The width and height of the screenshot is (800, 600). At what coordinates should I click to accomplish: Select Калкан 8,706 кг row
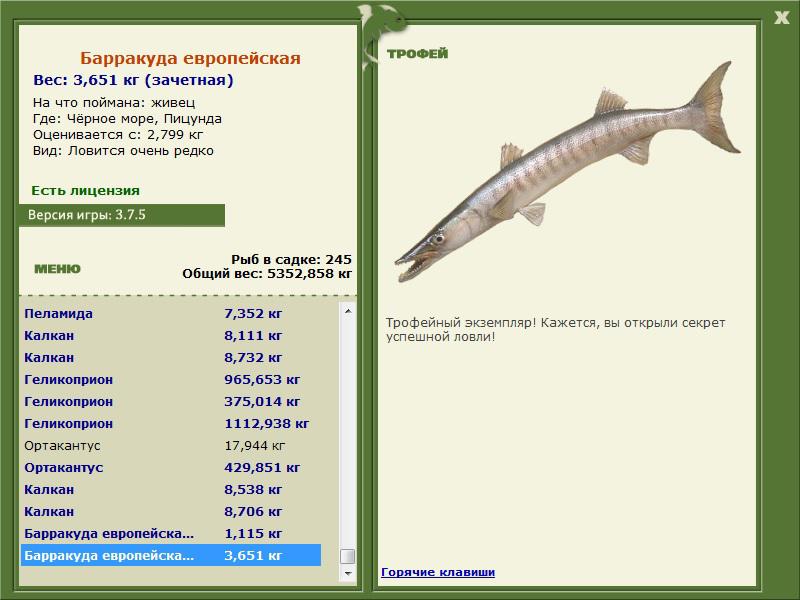(x=171, y=511)
